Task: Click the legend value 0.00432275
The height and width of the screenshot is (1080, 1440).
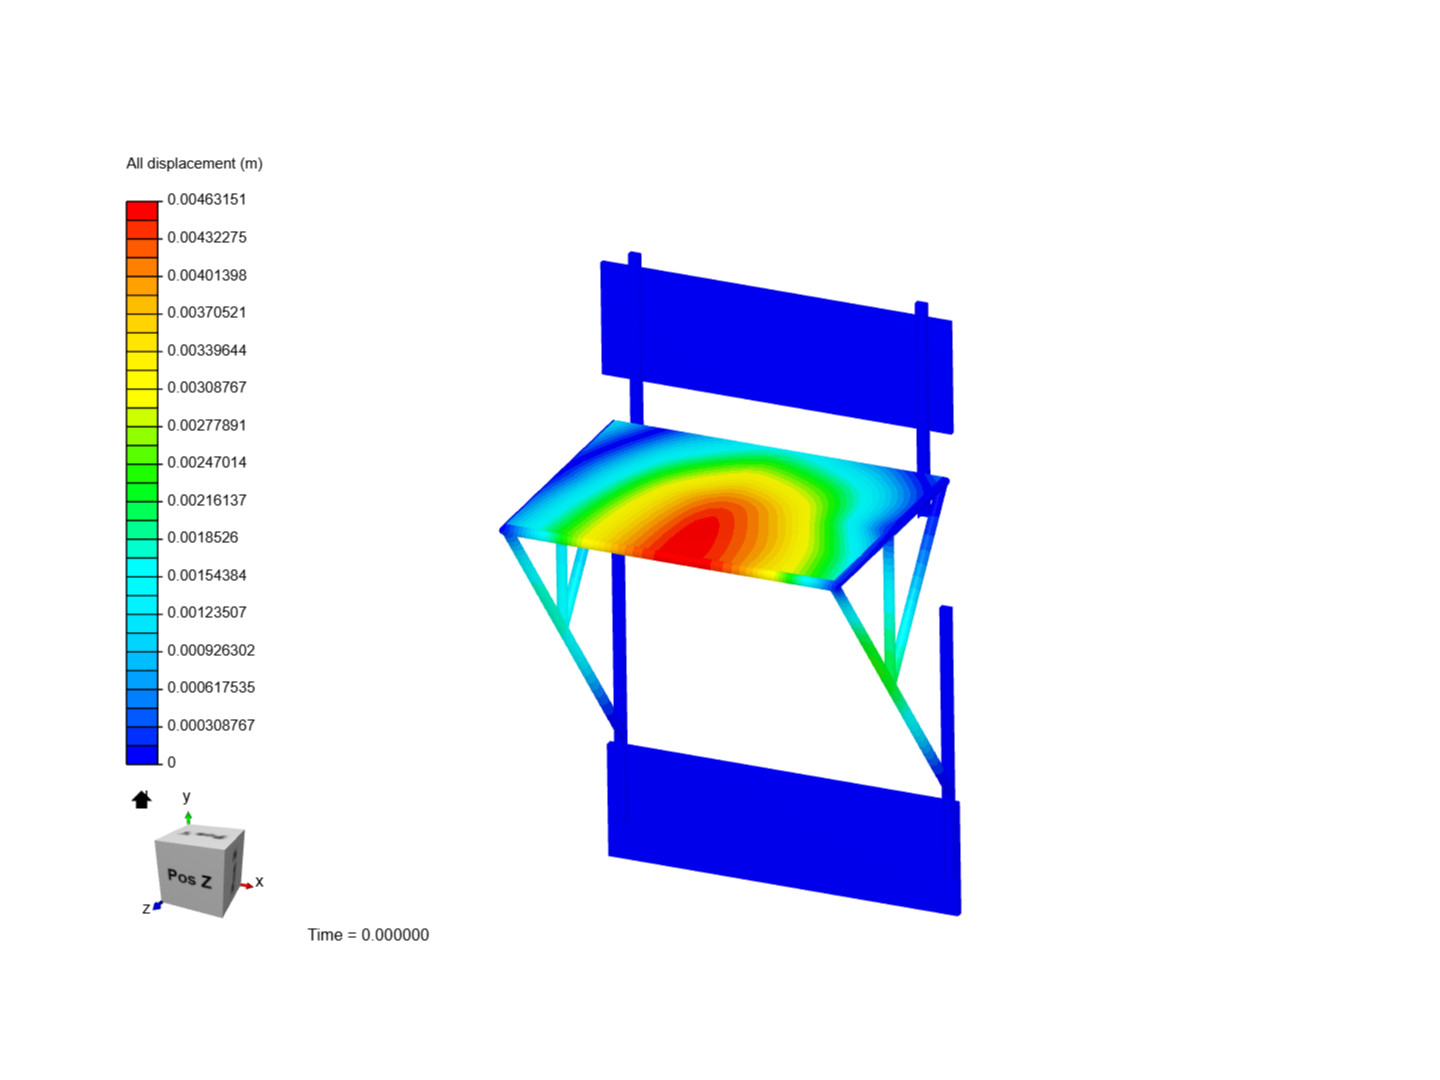Action: [206, 237]
